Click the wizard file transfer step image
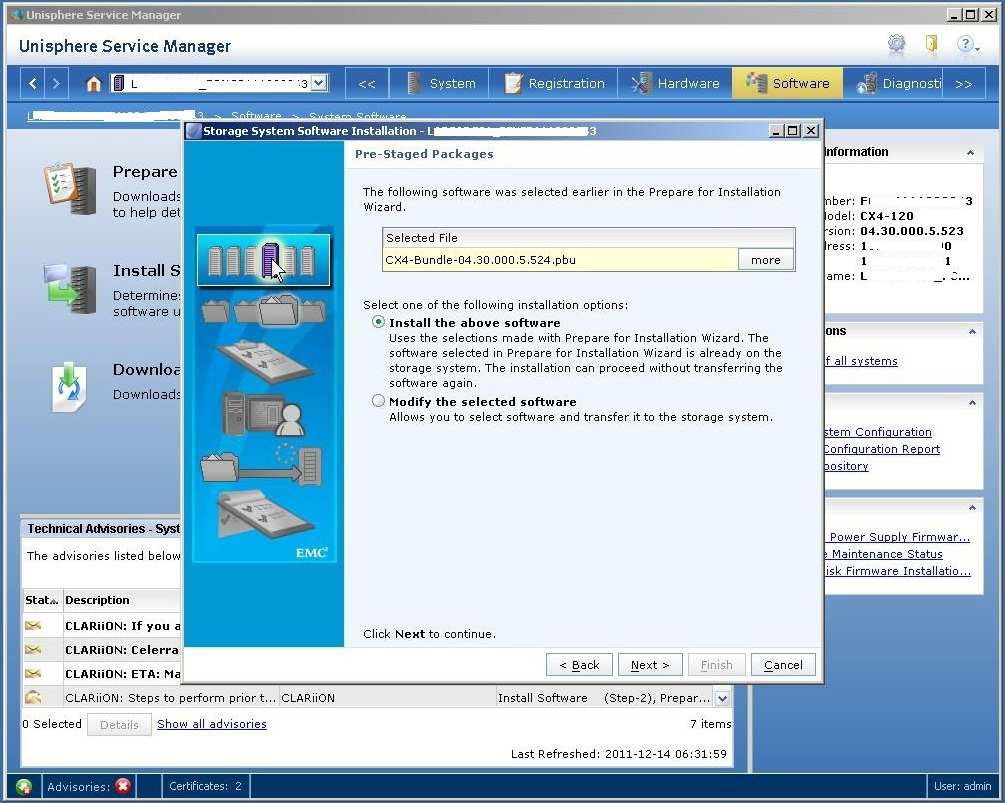Screen dimensions: 1005x803 [x=261, y=464]
